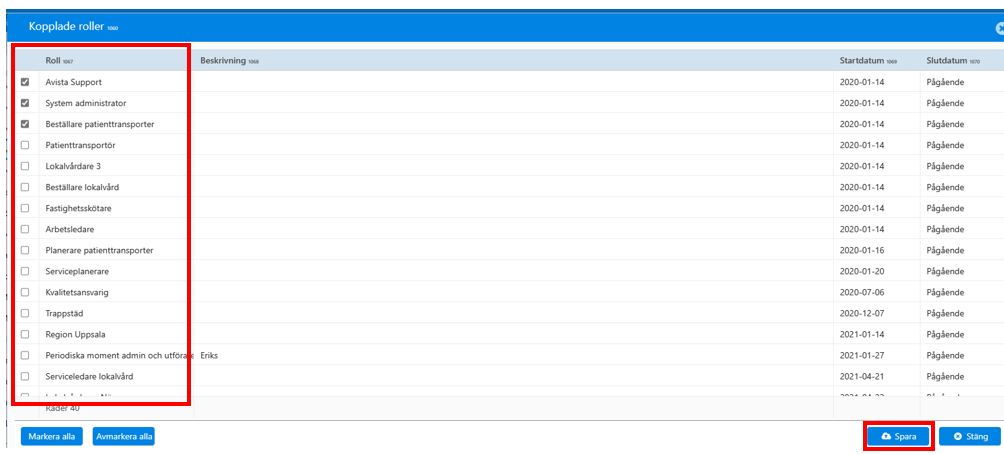Sort by the Roll column header
The height and width of the screenshot is (455, 1004).
53,60
